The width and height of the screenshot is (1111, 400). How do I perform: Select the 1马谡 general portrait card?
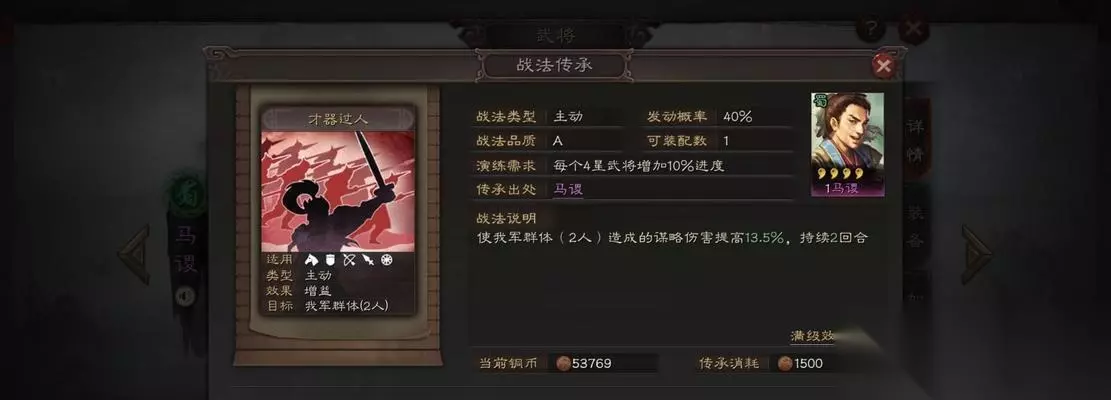coord(847,144)
